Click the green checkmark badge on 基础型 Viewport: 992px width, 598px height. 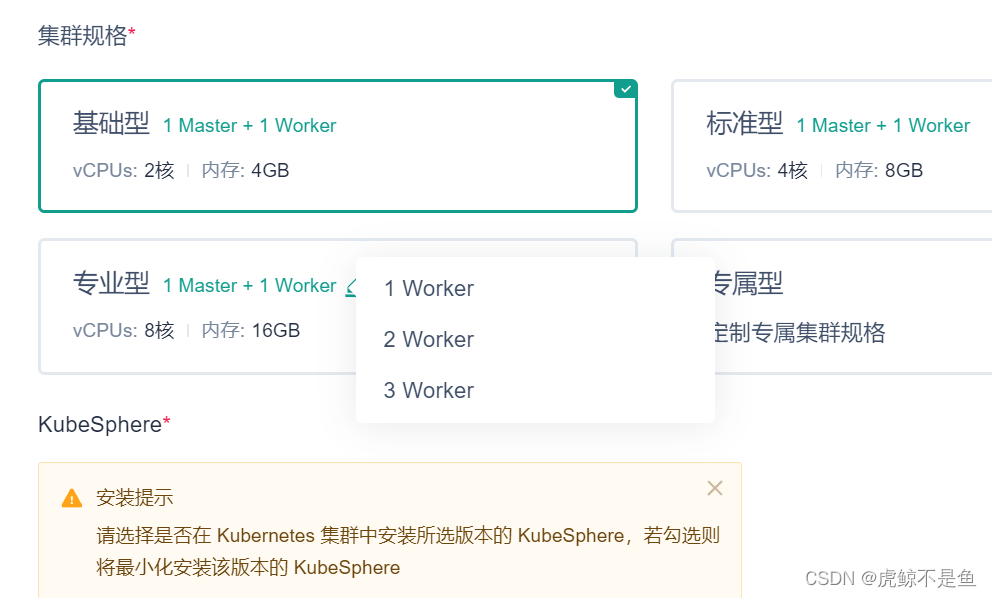tap(625, 89)
